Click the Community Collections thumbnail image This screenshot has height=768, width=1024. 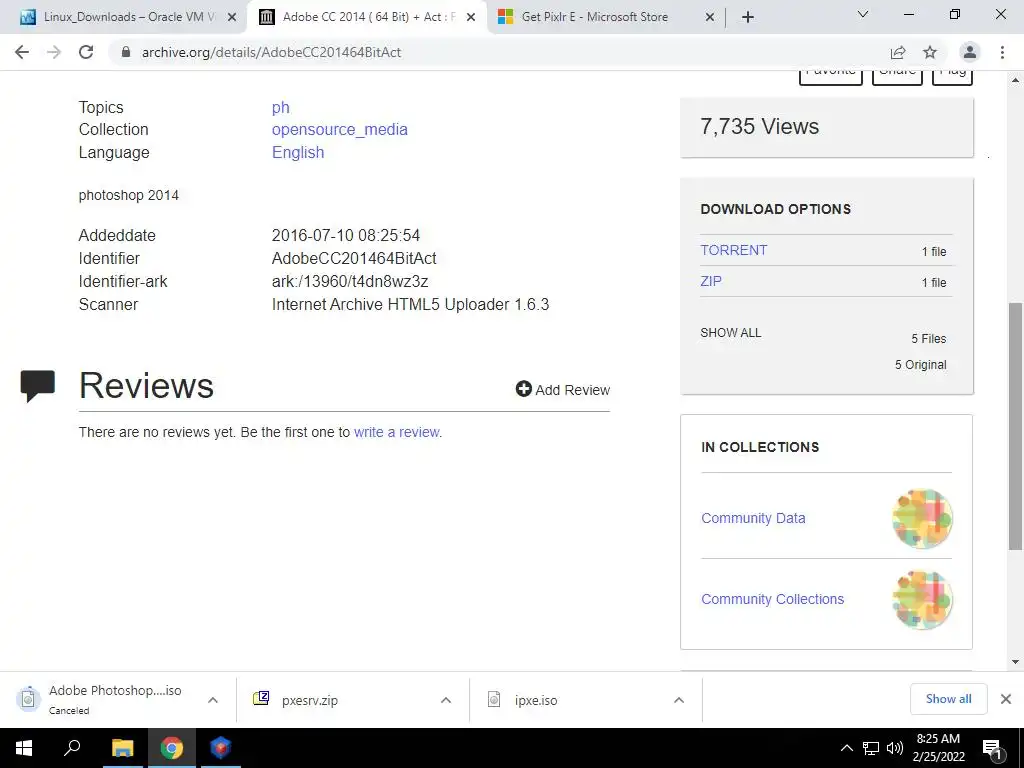click(922, 600)
